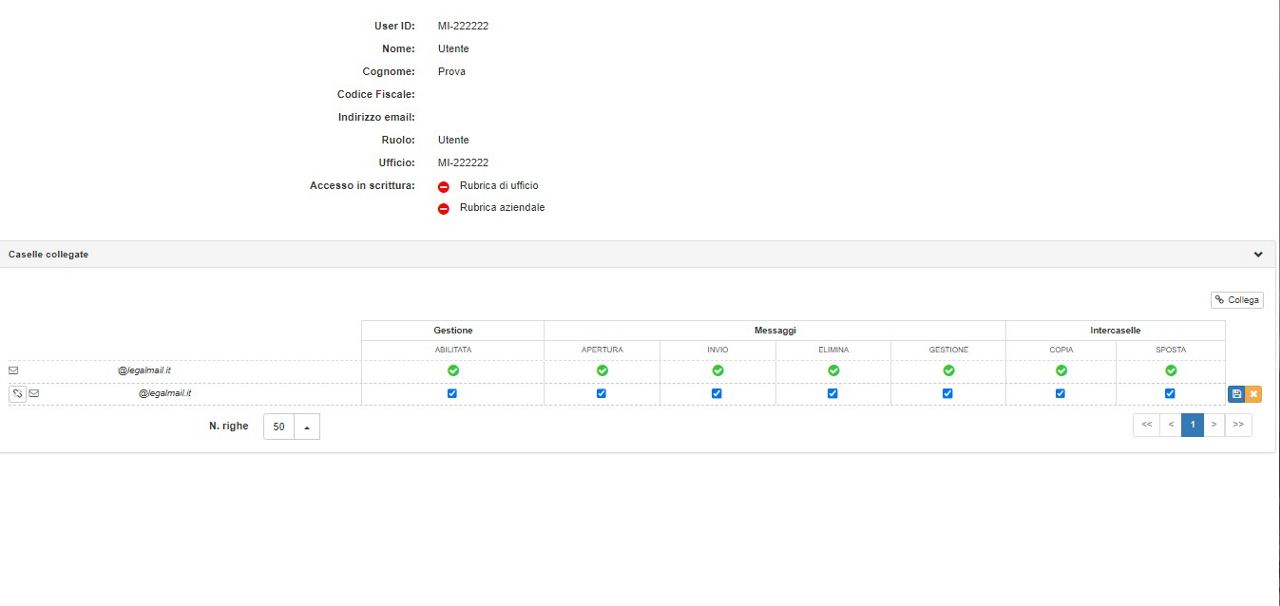Disable the SPOSTA checkbox
1280x606 pixels.
pos(1170,393)
